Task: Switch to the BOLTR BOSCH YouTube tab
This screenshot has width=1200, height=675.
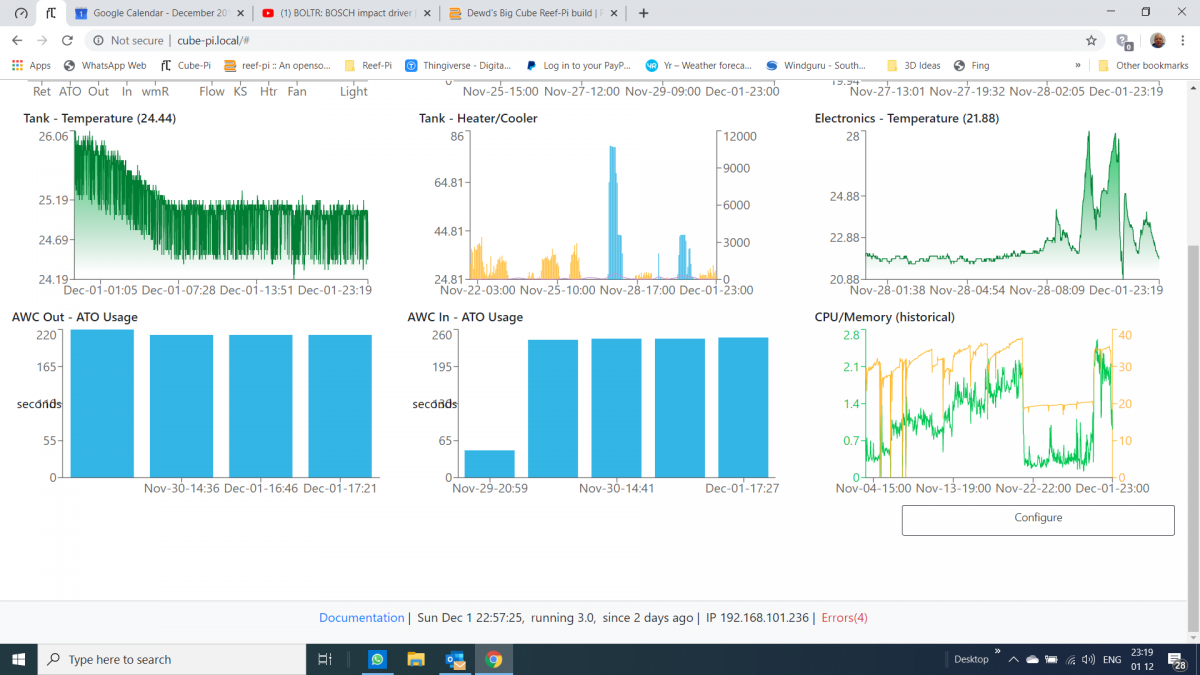Action: 346,13
